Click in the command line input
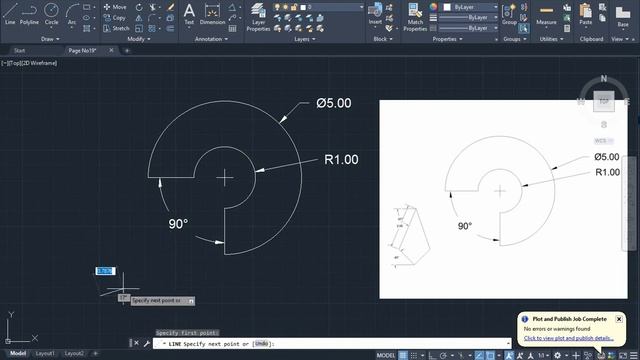 pyautogui.click(x=331, y=344)
